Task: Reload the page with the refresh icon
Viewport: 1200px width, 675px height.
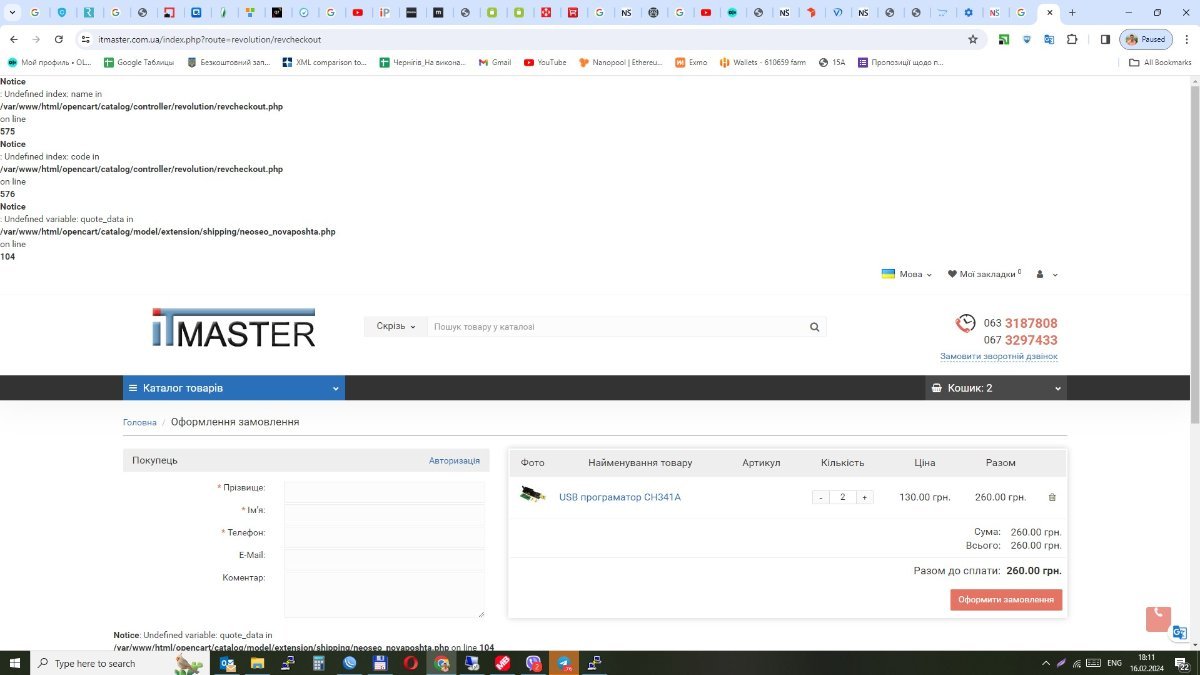Action: 59,39
